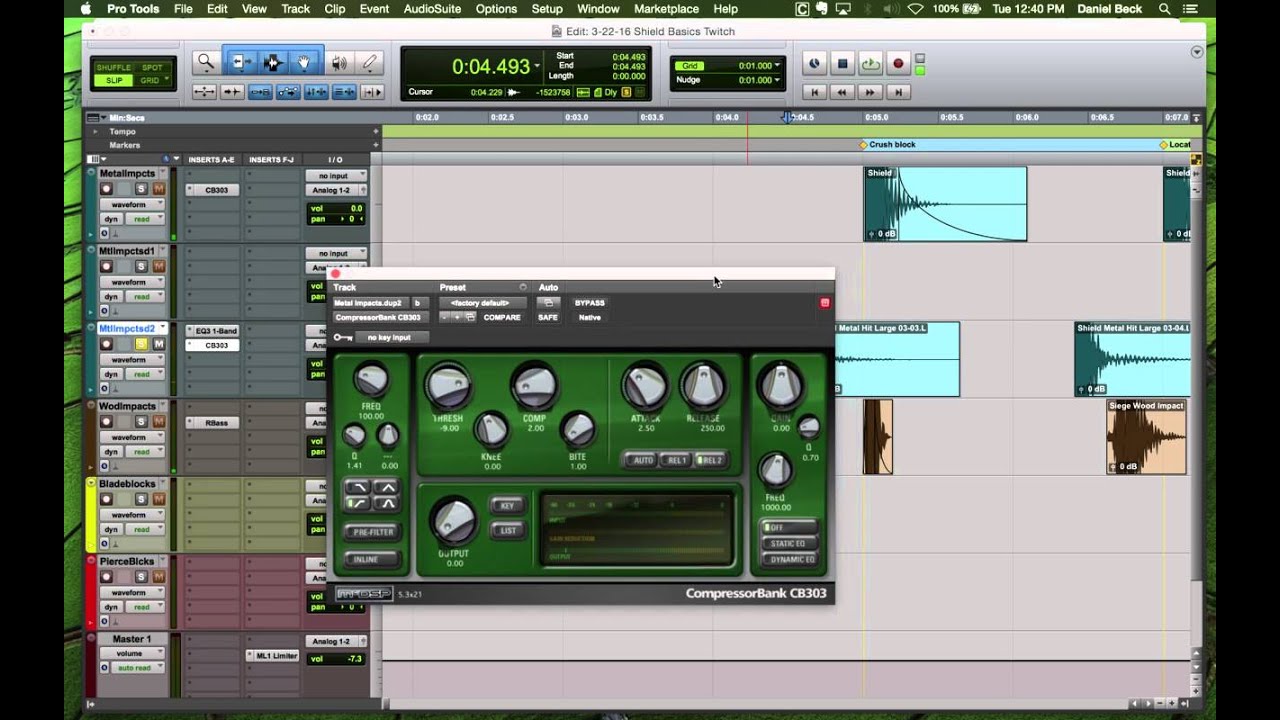Enable Slip edit mode
The width and height of the screenshot is (1280, 720).
point(113,80)
